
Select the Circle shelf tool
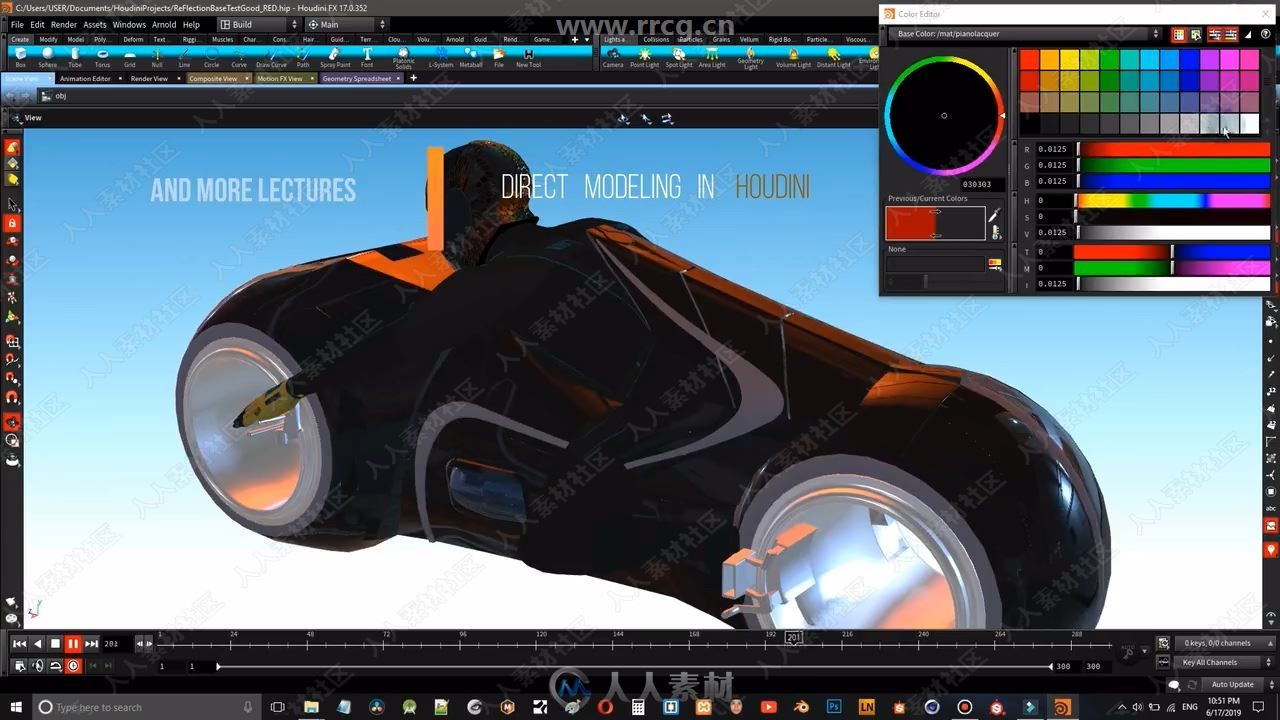click(x=212, y=57)
